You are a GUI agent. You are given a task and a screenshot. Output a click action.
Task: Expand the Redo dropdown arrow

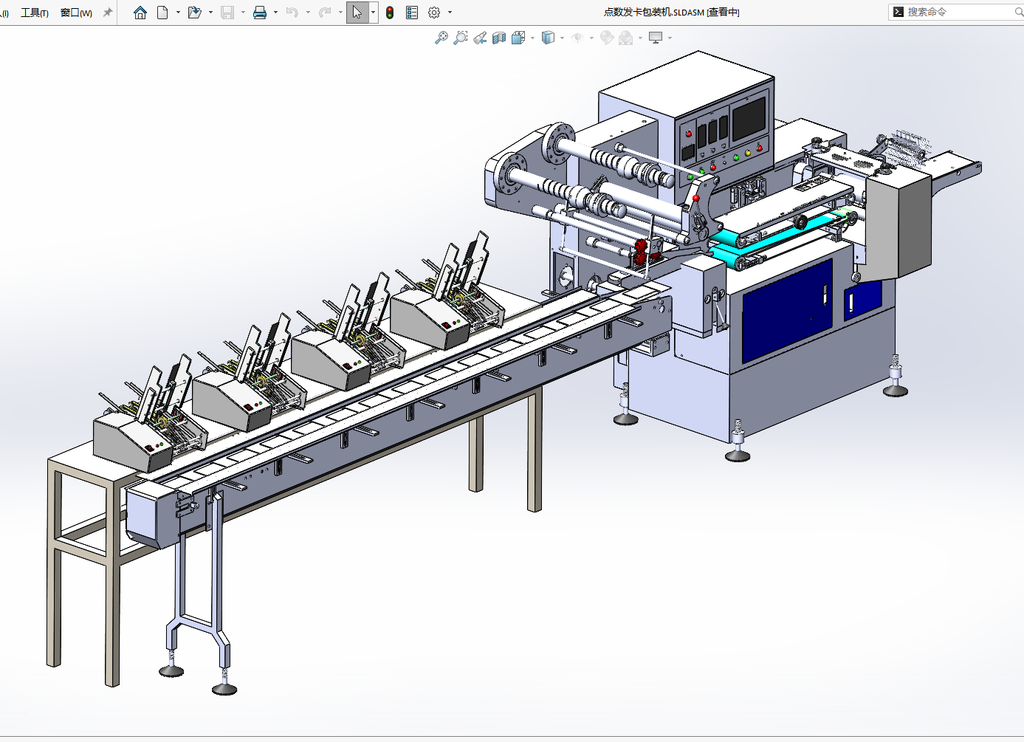pos(340,12)
